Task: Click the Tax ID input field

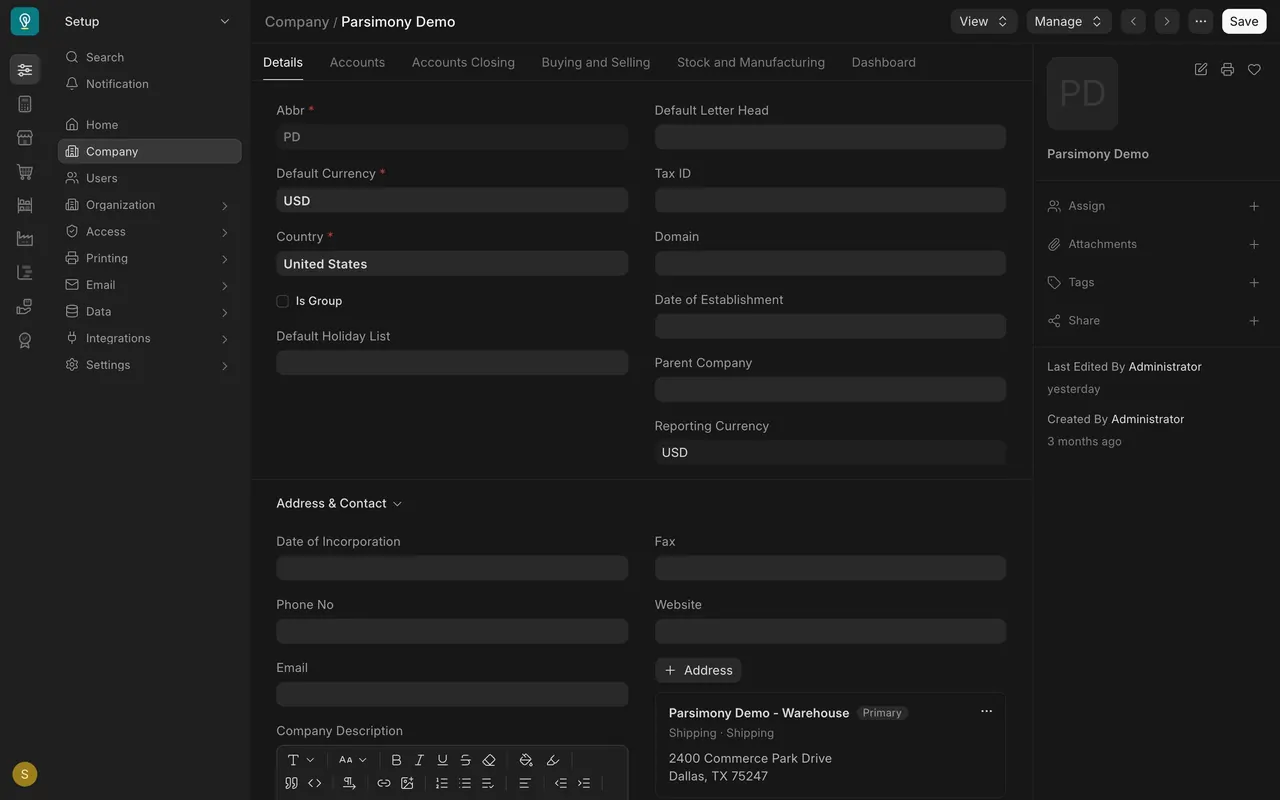Action: click(830, 200)
